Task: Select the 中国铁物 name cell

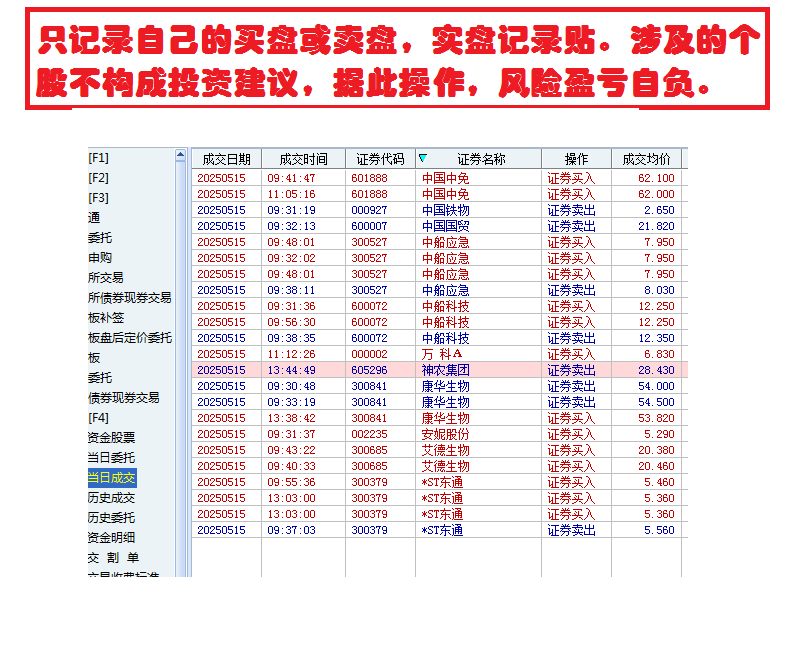Action: coord(446,210)
